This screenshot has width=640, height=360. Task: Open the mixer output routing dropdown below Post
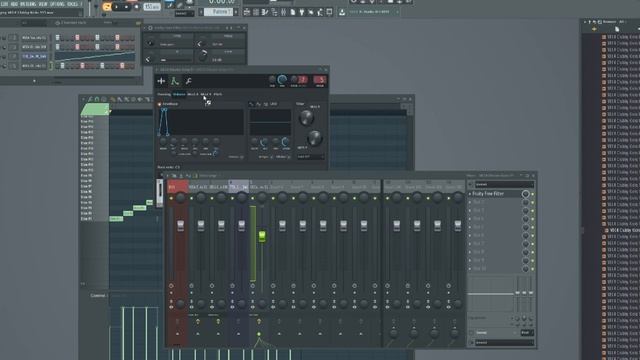(x=504, y=343)
